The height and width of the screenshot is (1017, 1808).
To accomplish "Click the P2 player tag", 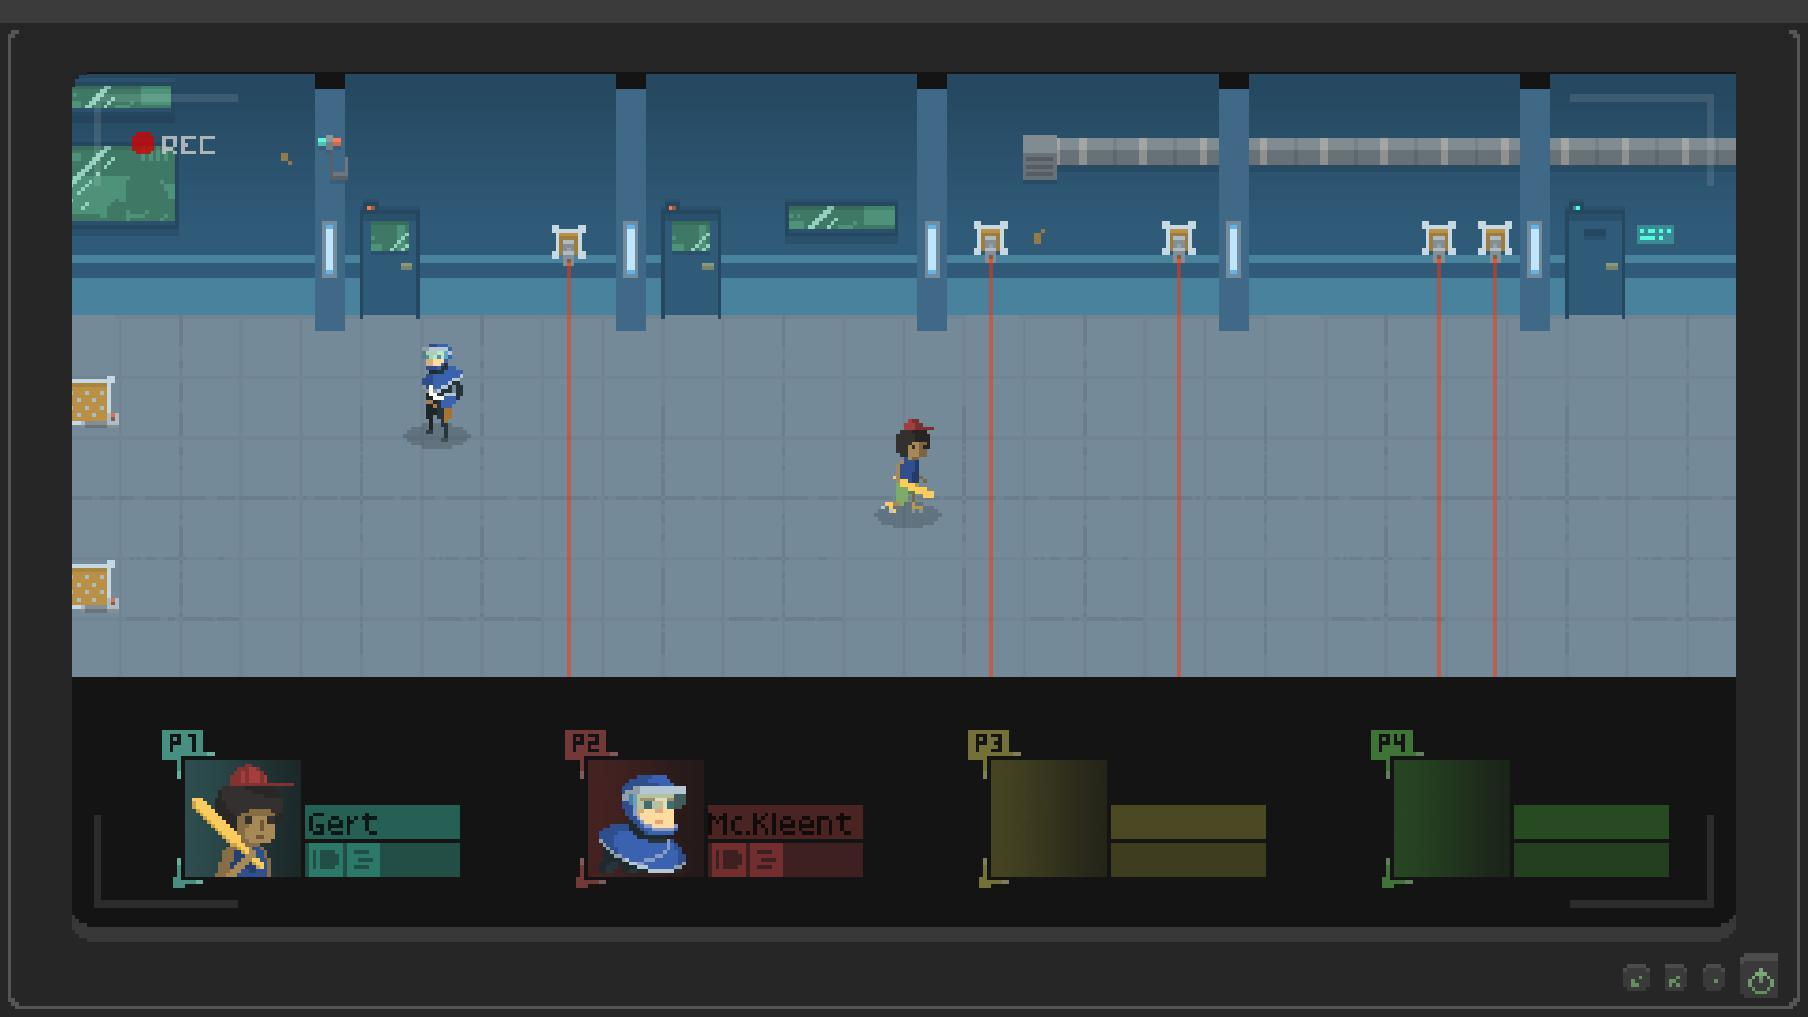I will [585, 742].
